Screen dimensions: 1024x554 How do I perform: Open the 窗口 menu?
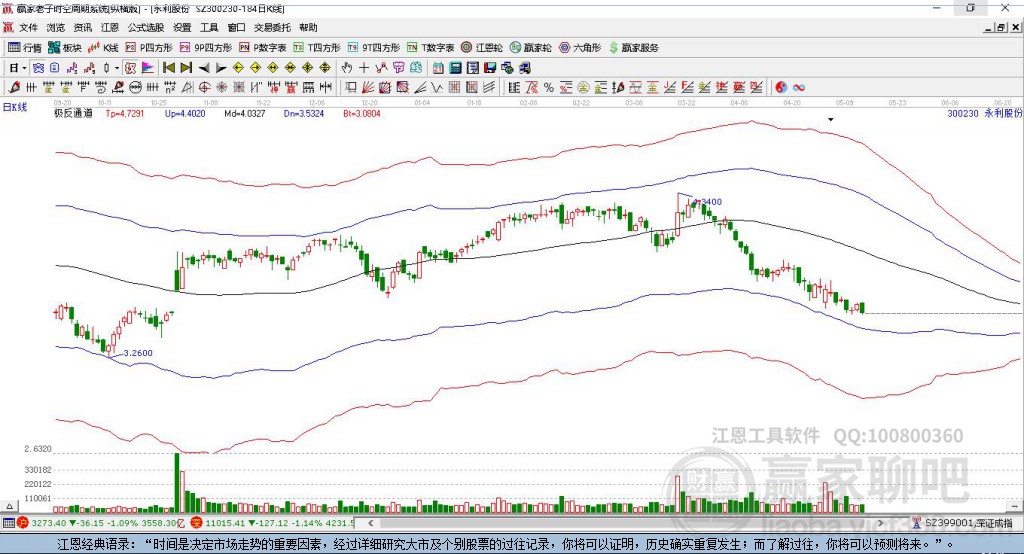coord(236,27)
